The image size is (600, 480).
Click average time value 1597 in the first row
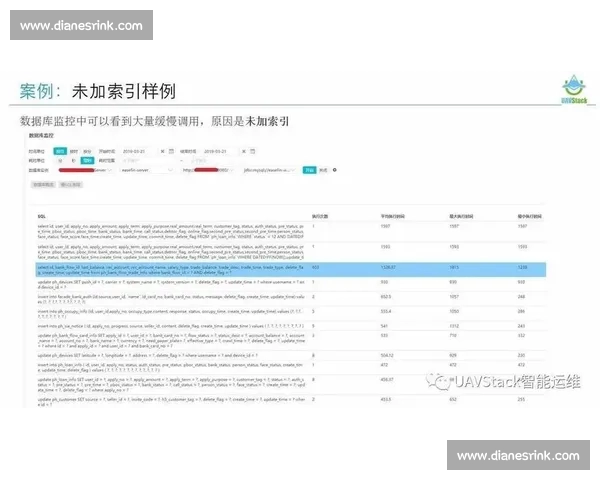[385, 226]
